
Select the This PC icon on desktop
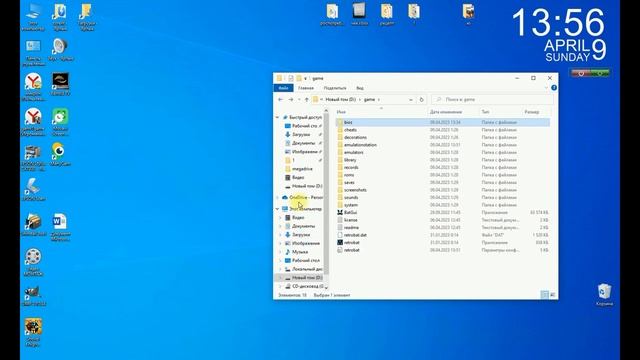click(x=33, y=17)
